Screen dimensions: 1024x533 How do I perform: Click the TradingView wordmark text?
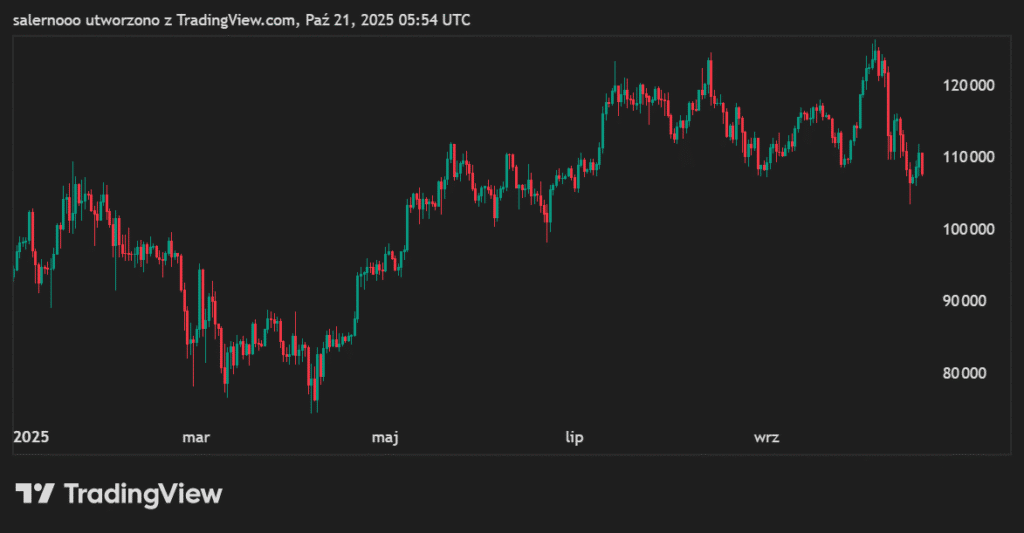[143, 493]
